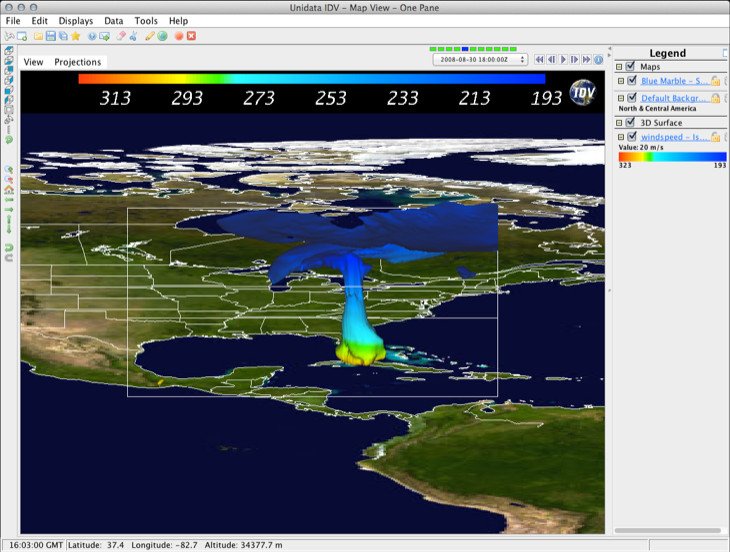Click the yellow star favorites icon
This screenshot has height=552, width=730.
pos(75,36)
